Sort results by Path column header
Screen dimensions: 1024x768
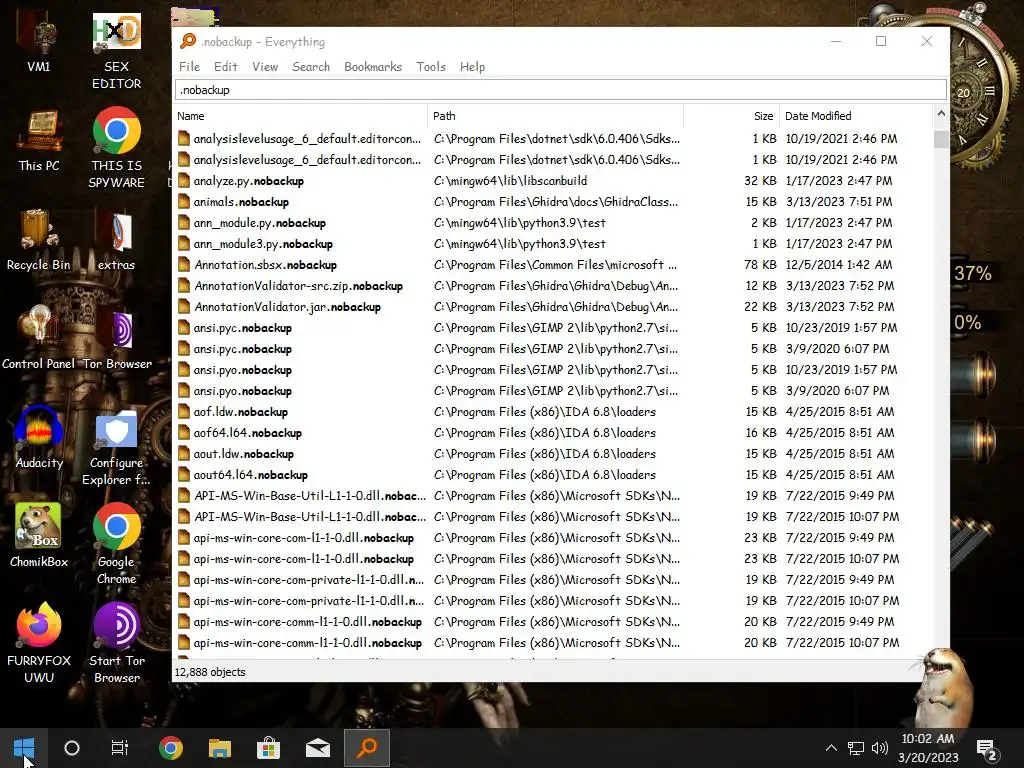coord(556,116)
